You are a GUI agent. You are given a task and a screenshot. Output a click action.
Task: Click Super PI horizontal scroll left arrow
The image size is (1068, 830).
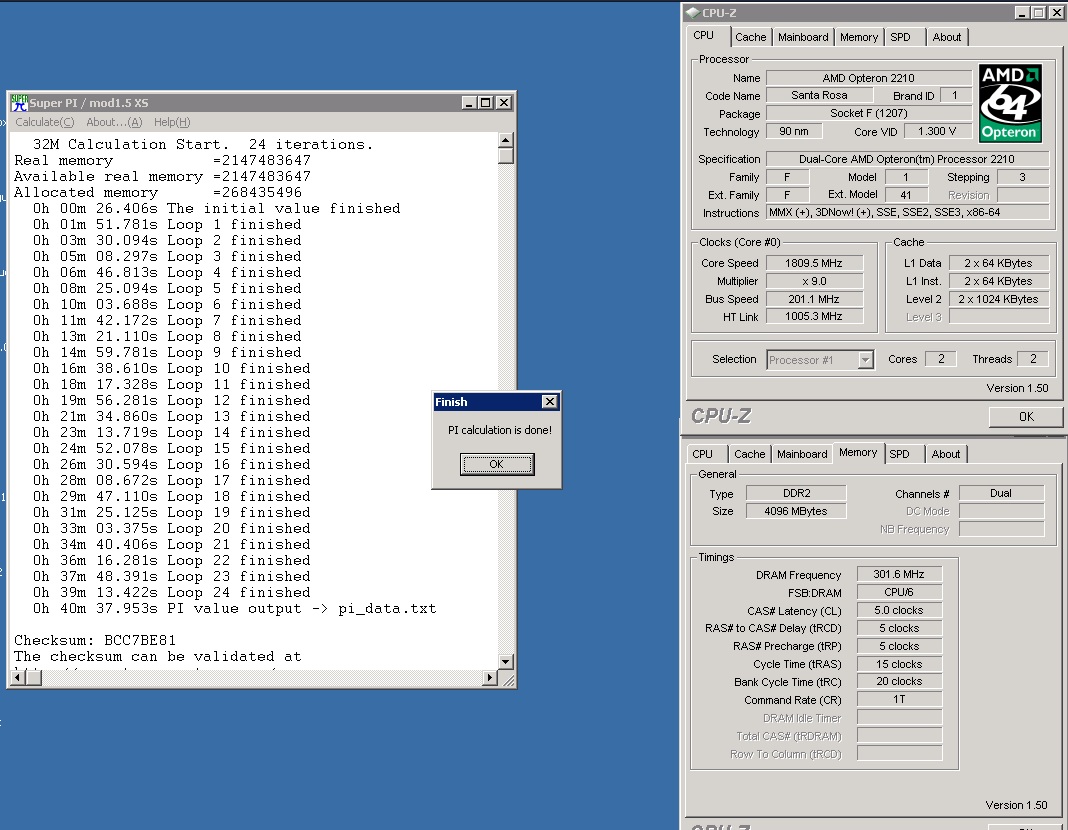click(19, 677)
